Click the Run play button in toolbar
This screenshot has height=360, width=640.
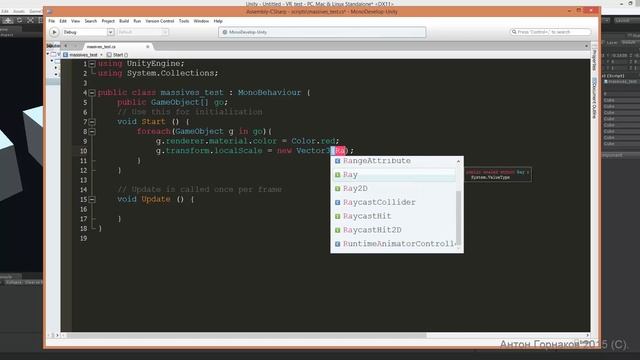click(x=54, y=32)
